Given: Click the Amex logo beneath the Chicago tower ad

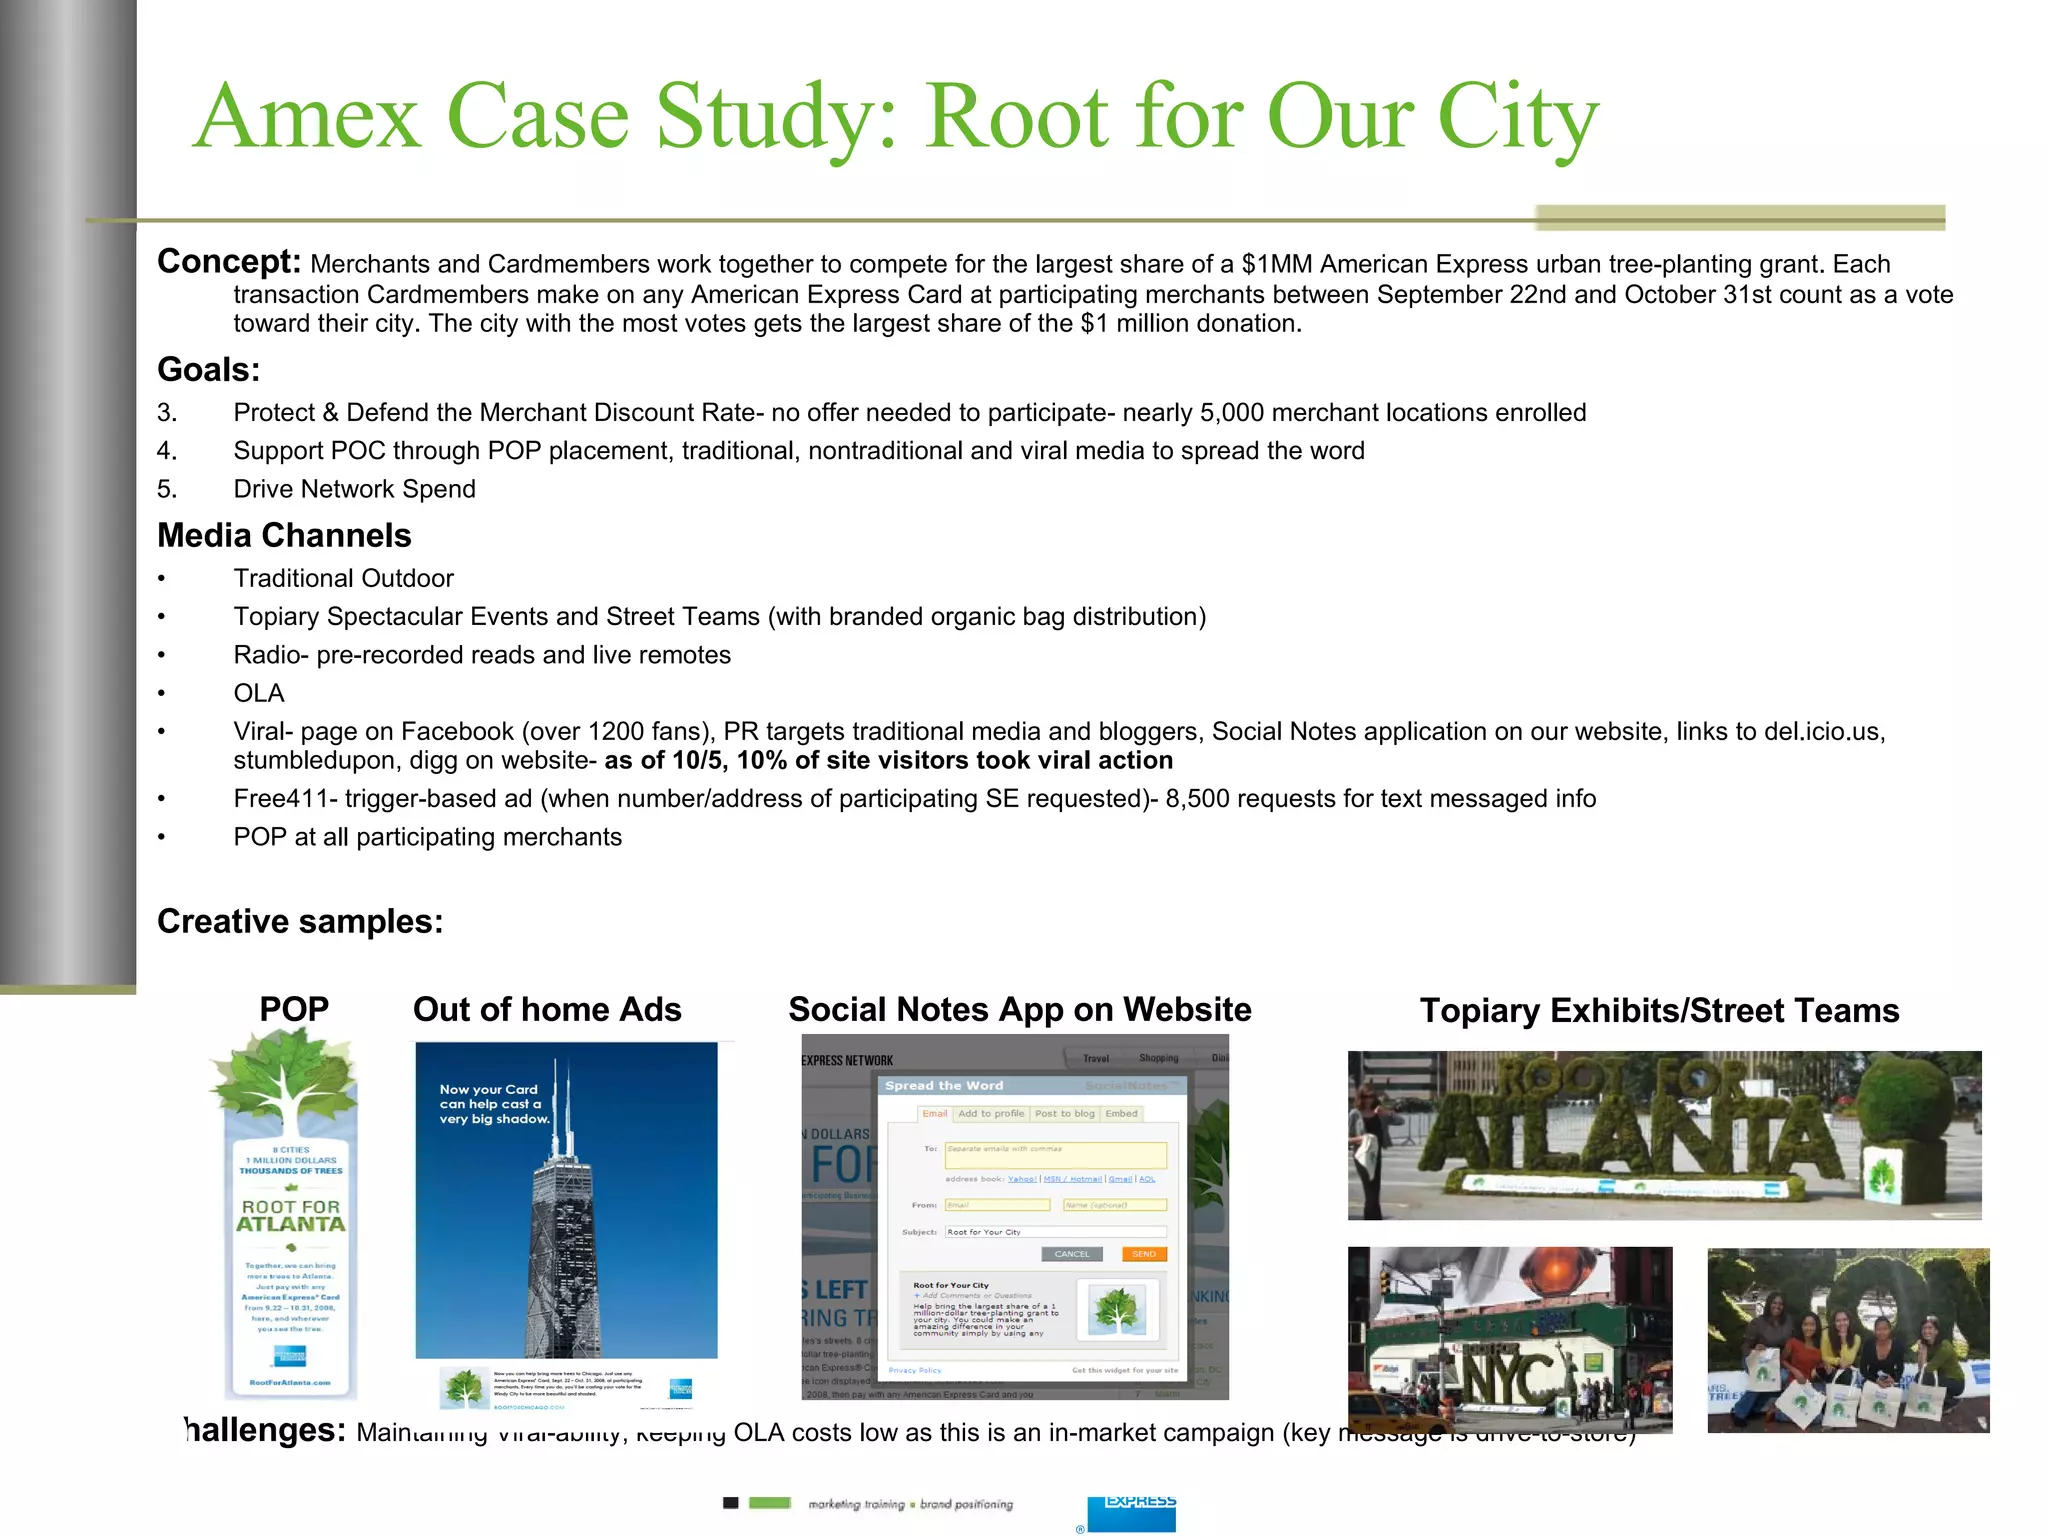Looking at the screenshot, I should tap(681, 1389).
